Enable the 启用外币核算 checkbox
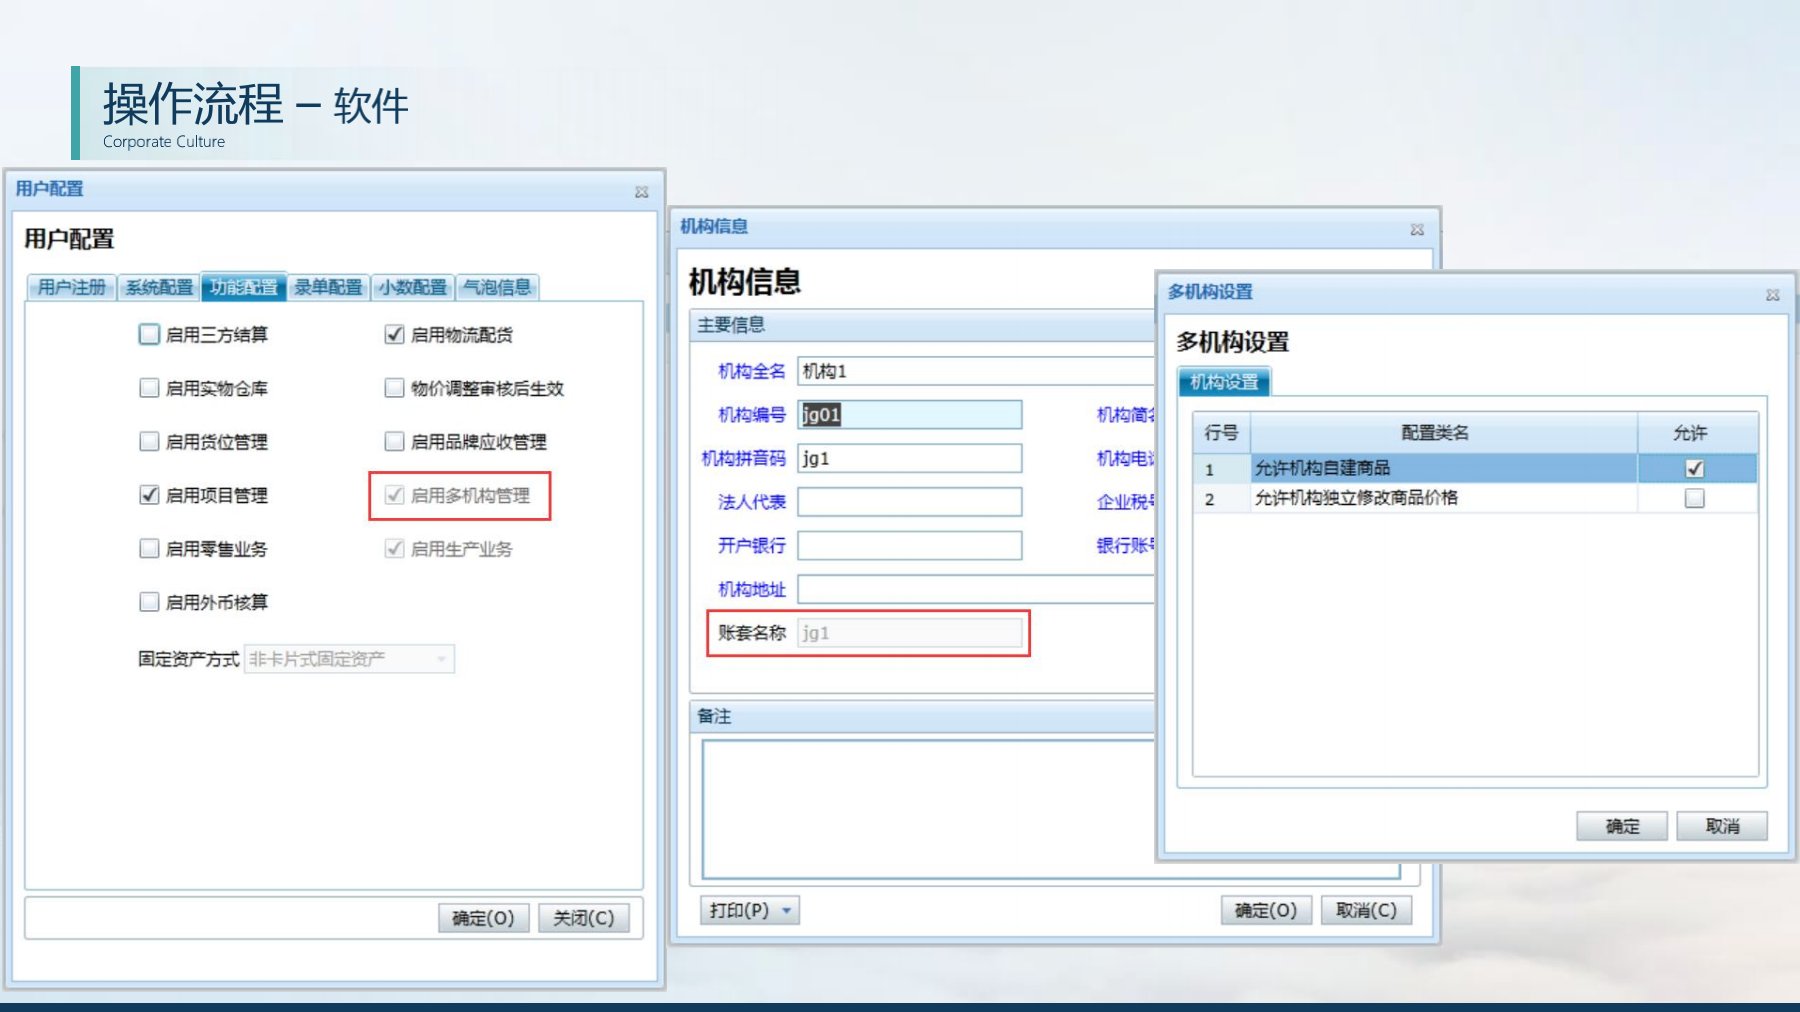Image resolution: width=1800 pixels, height=1012 pixels. coord(148,601)
